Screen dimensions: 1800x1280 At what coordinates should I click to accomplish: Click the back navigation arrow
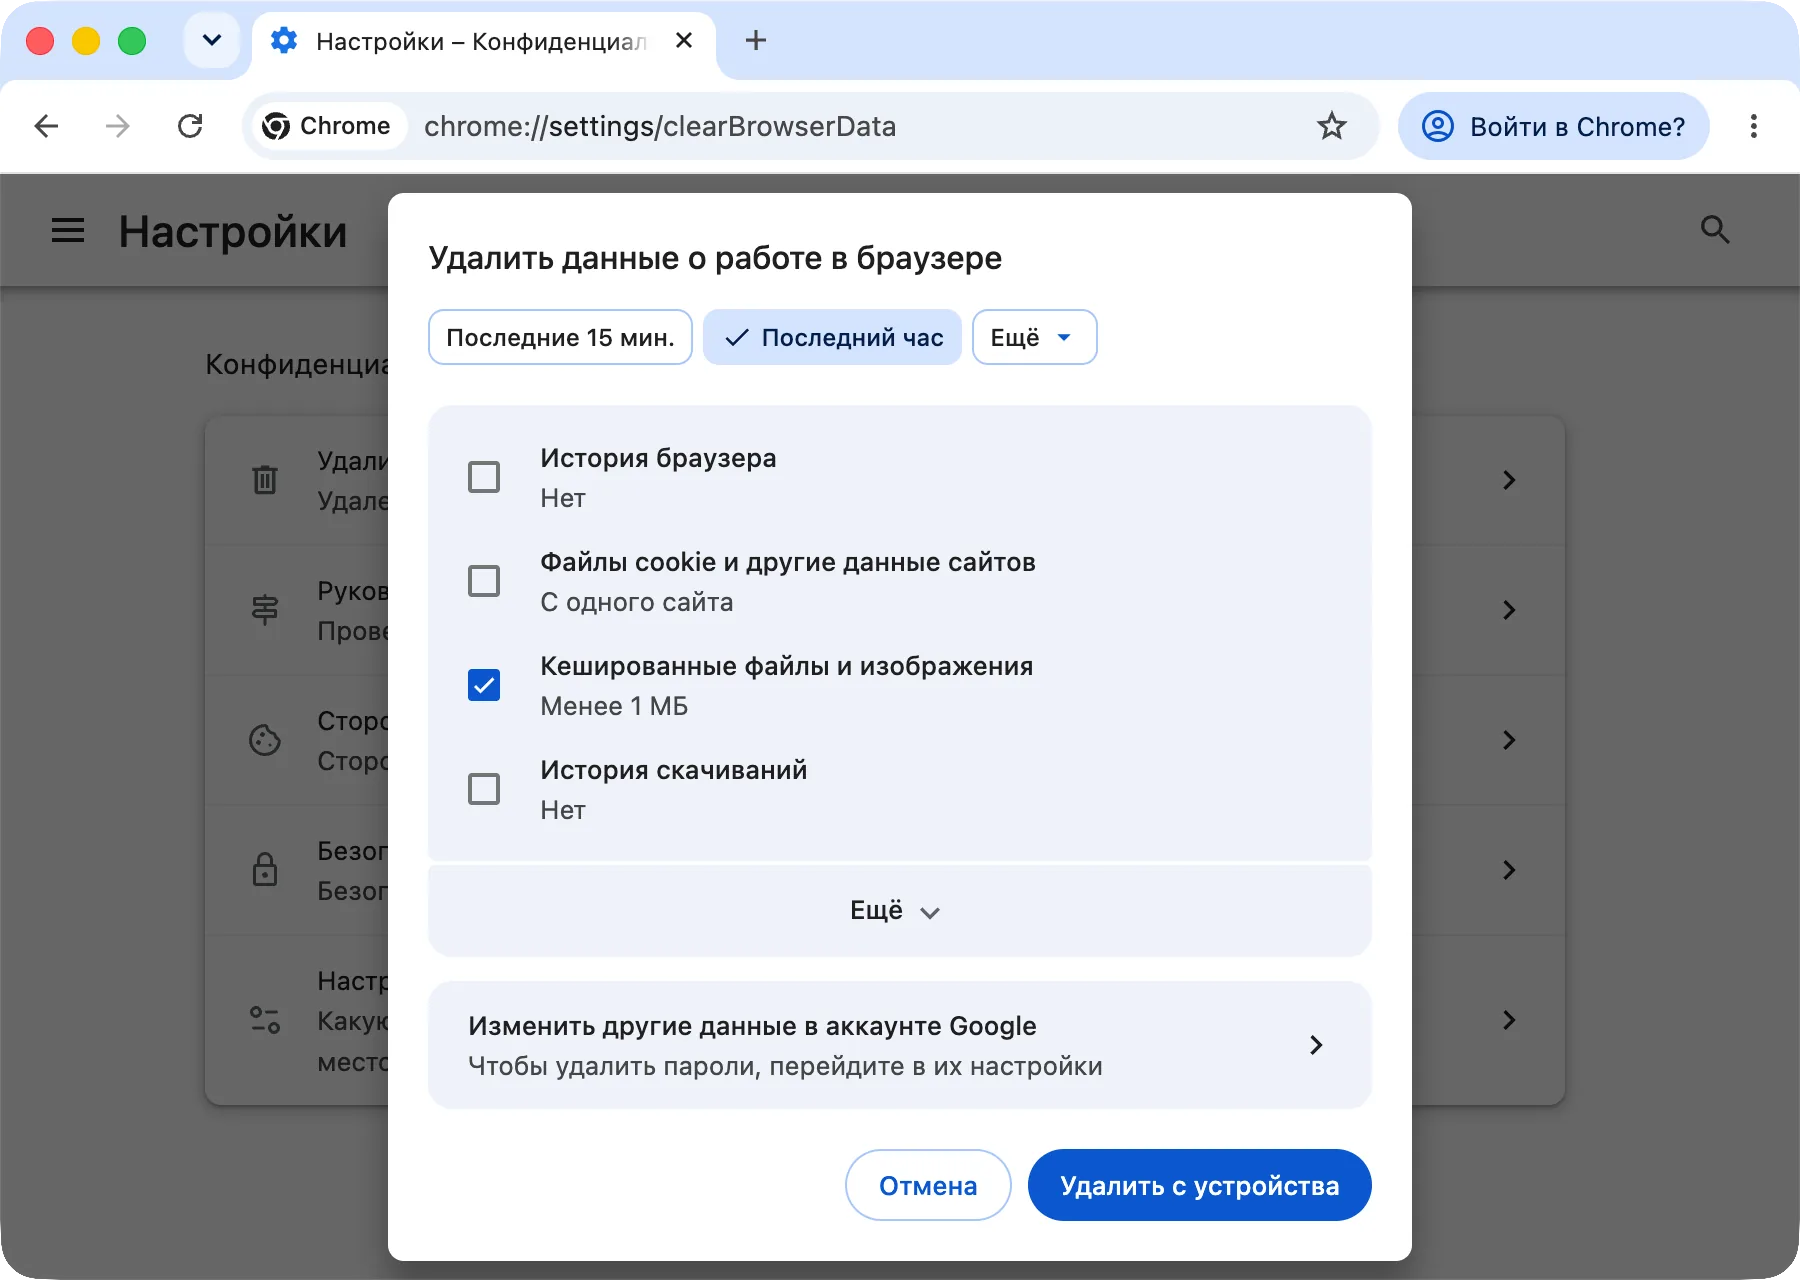pos(46,126)
